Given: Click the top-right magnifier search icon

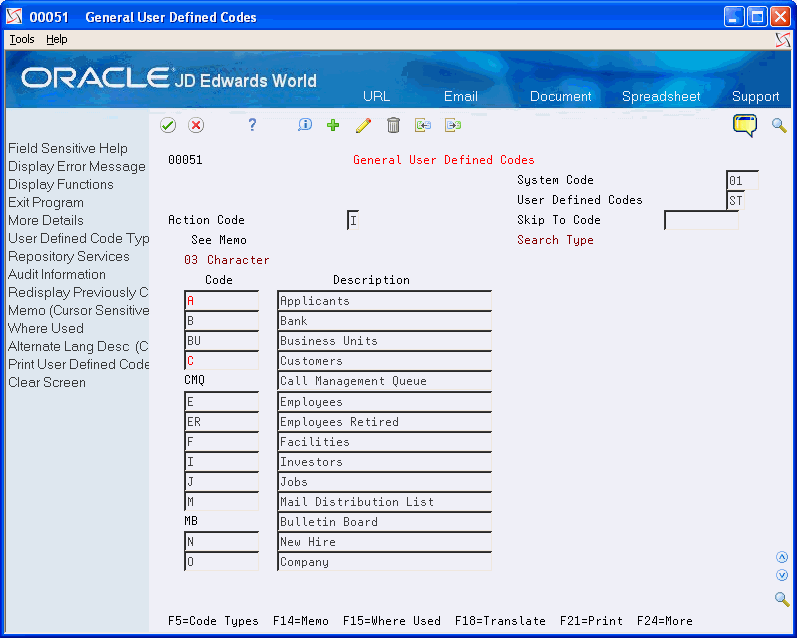Looking at the screenshot, I should [779, 125].
